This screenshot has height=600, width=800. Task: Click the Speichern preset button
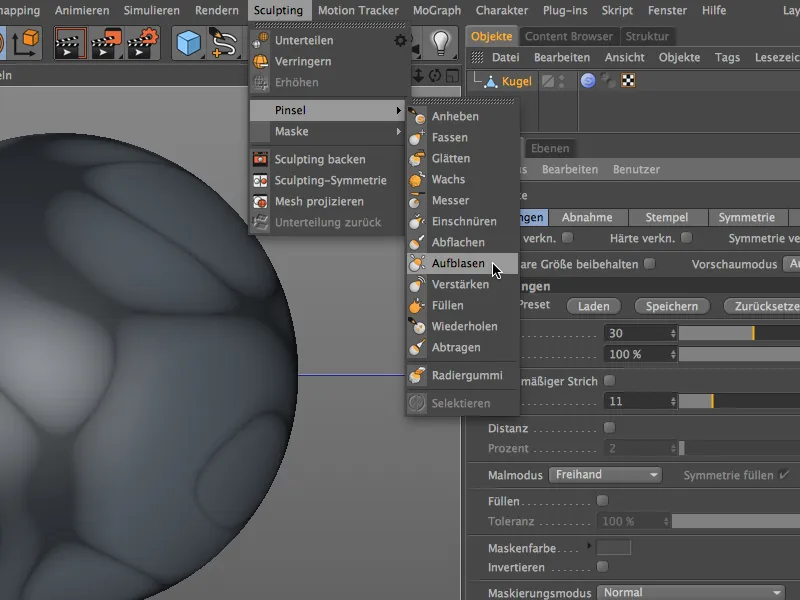[x=671, y=306]
